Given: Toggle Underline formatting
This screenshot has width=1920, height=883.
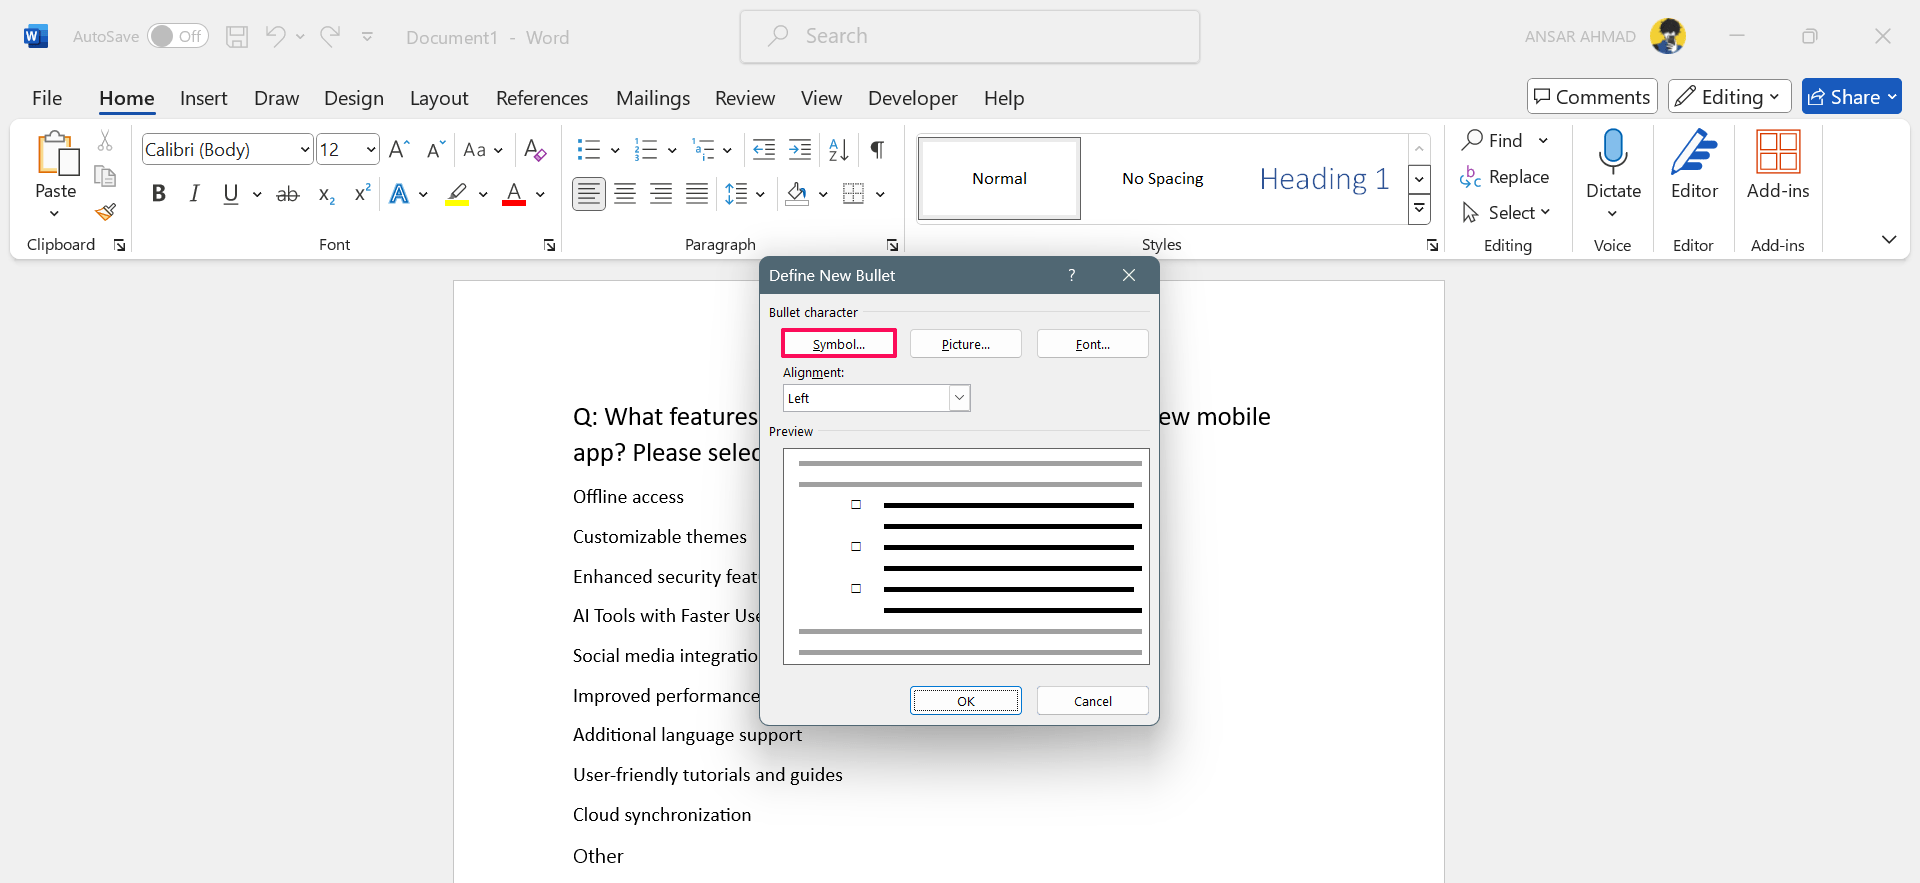Looking at the screenshot, I should point(231,193).
